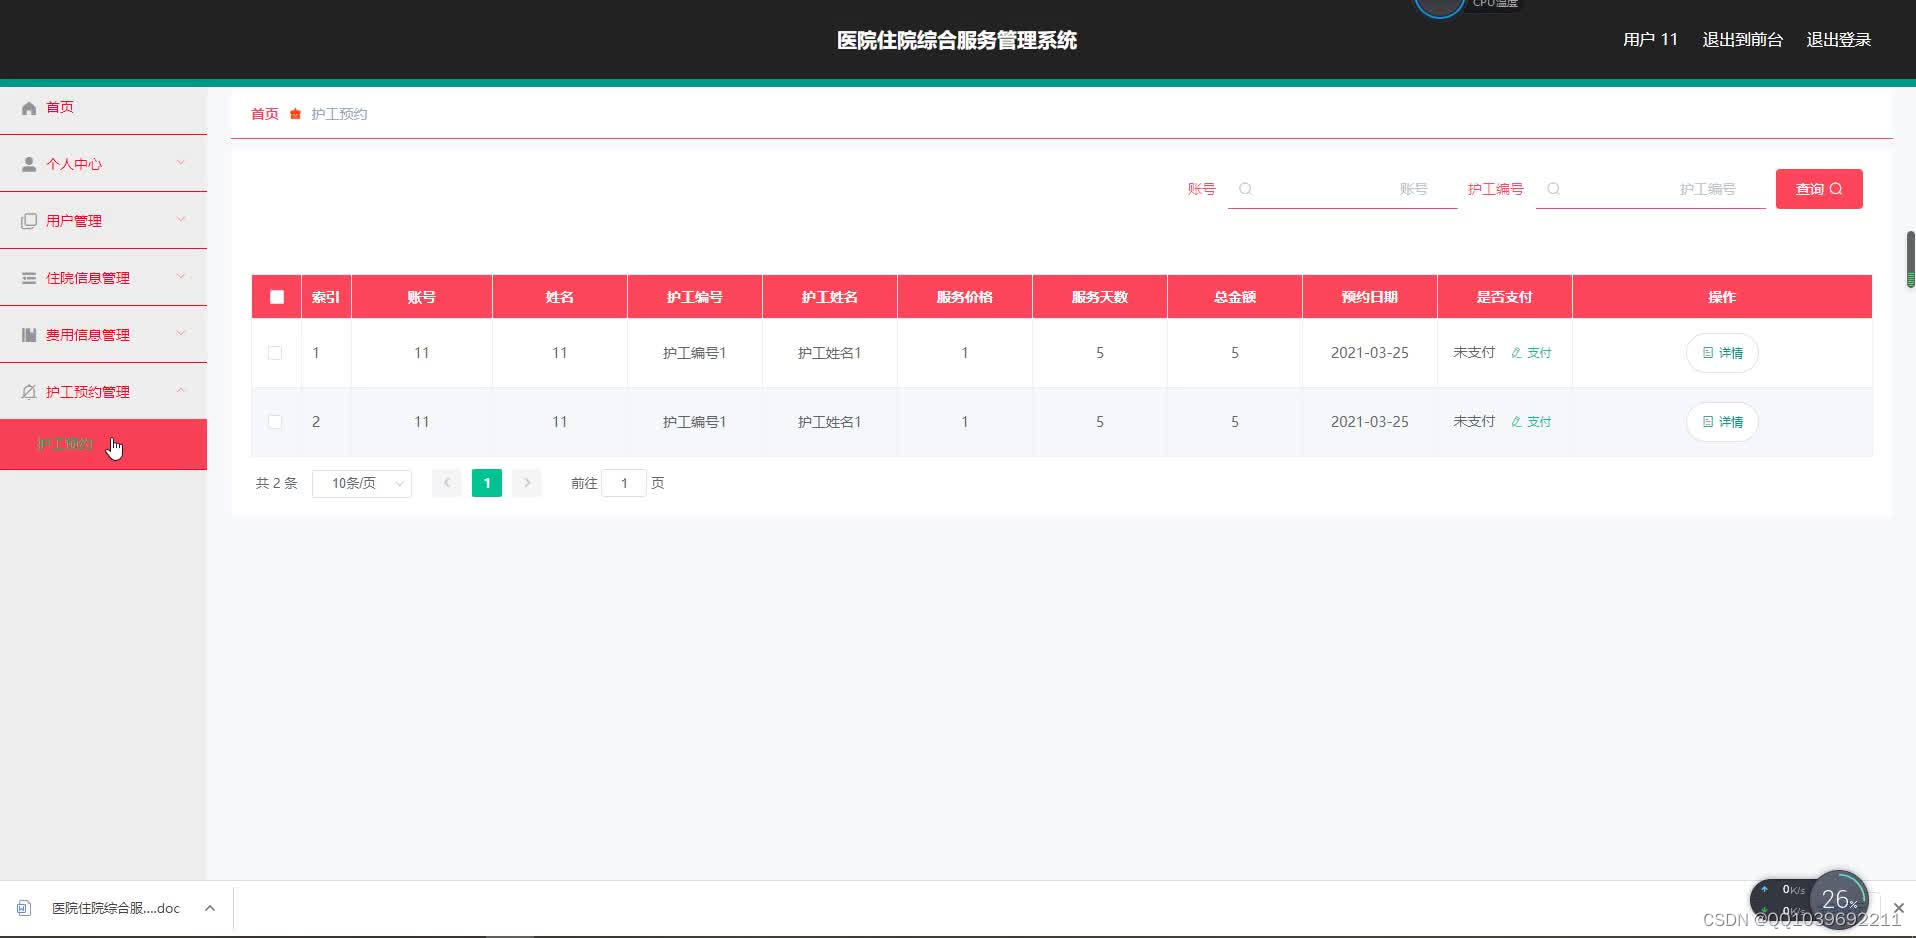Click the 护工编号 column header
1916x938 pixels.
[x=695, y=297]
